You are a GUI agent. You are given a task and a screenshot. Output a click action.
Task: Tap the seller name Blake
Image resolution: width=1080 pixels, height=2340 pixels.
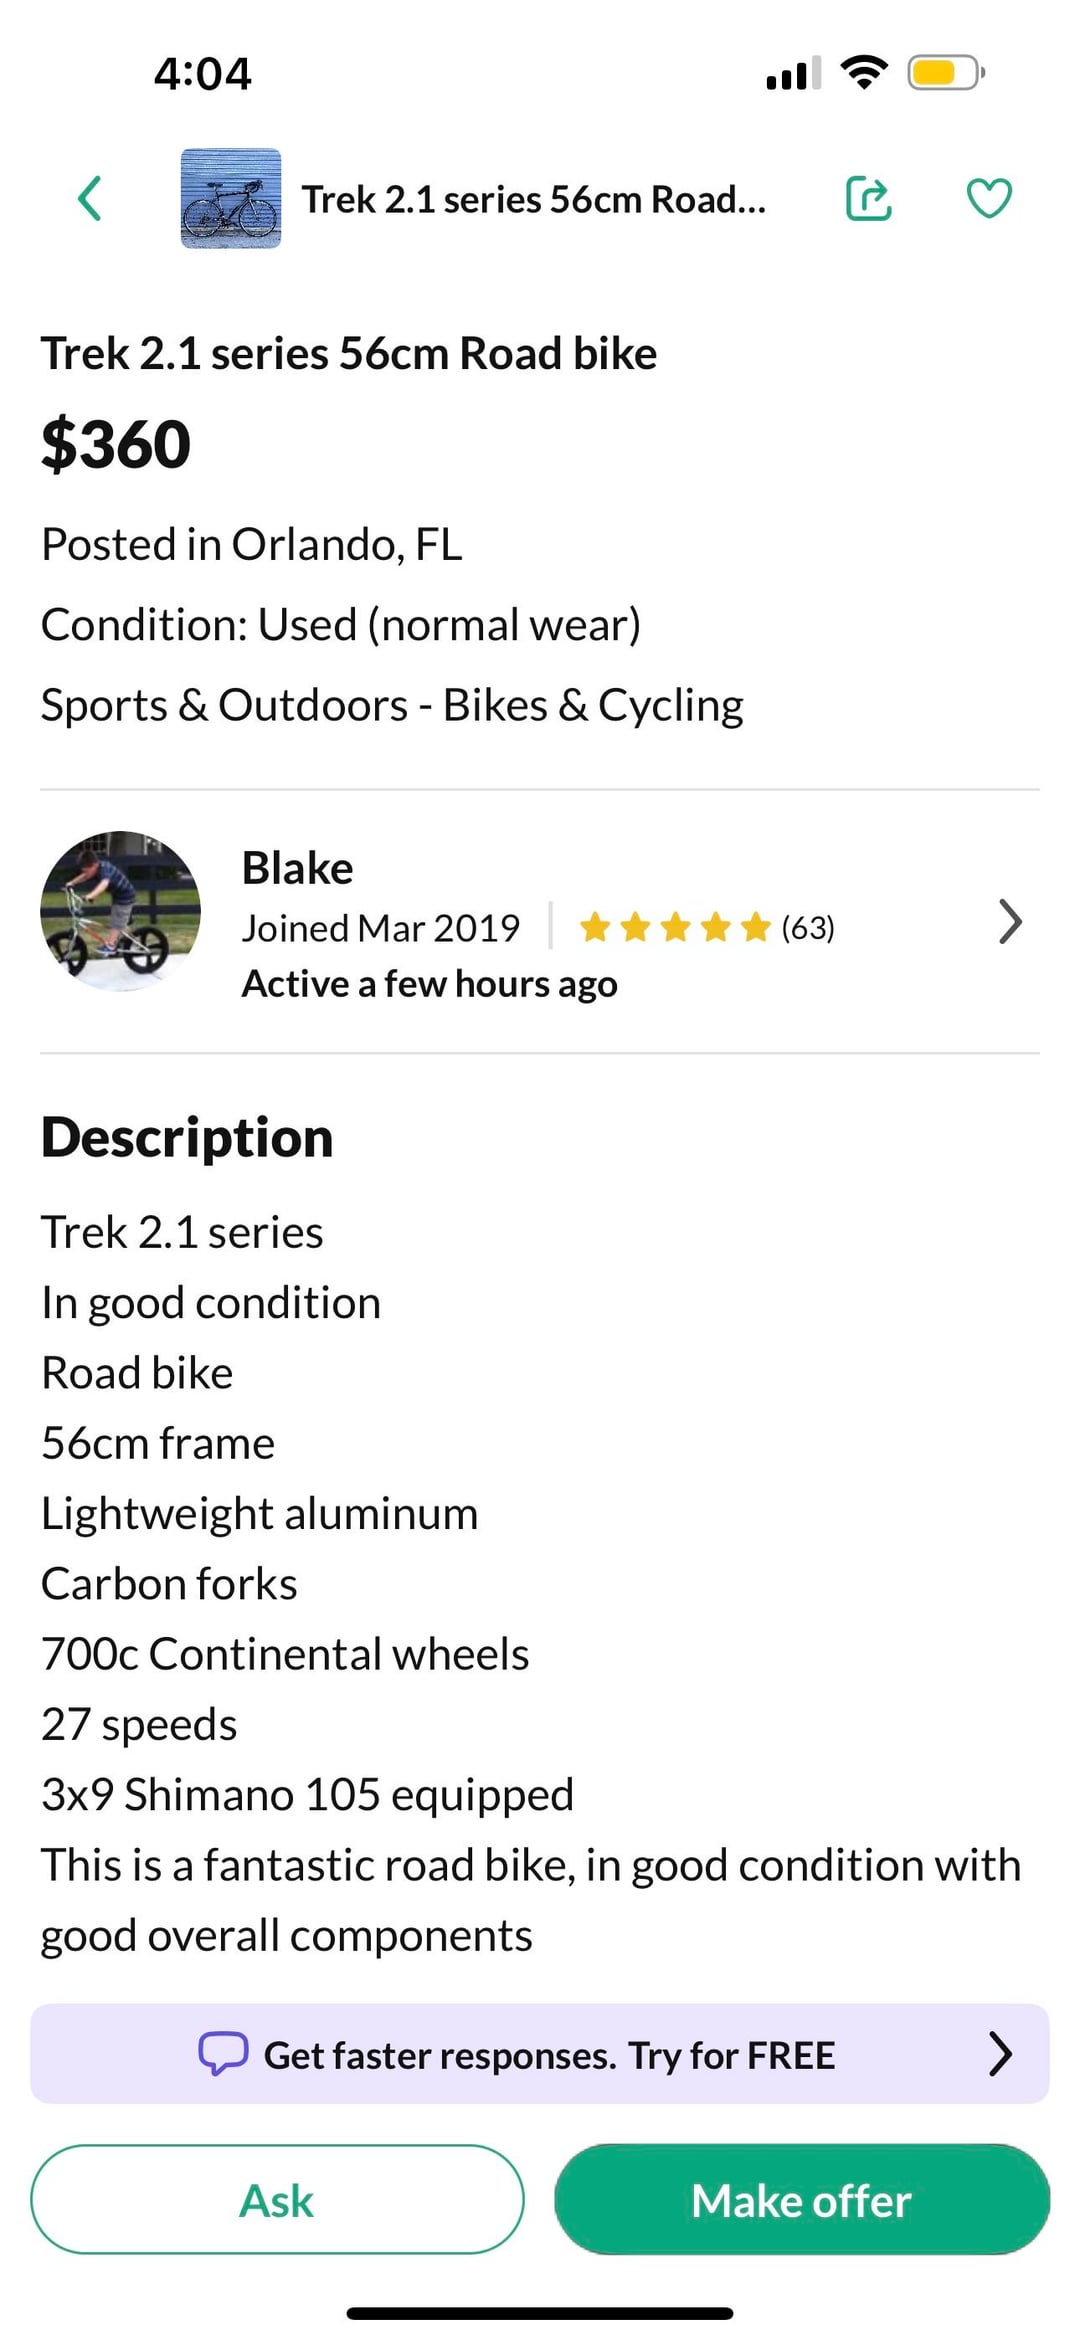click(x=297, y=868)
